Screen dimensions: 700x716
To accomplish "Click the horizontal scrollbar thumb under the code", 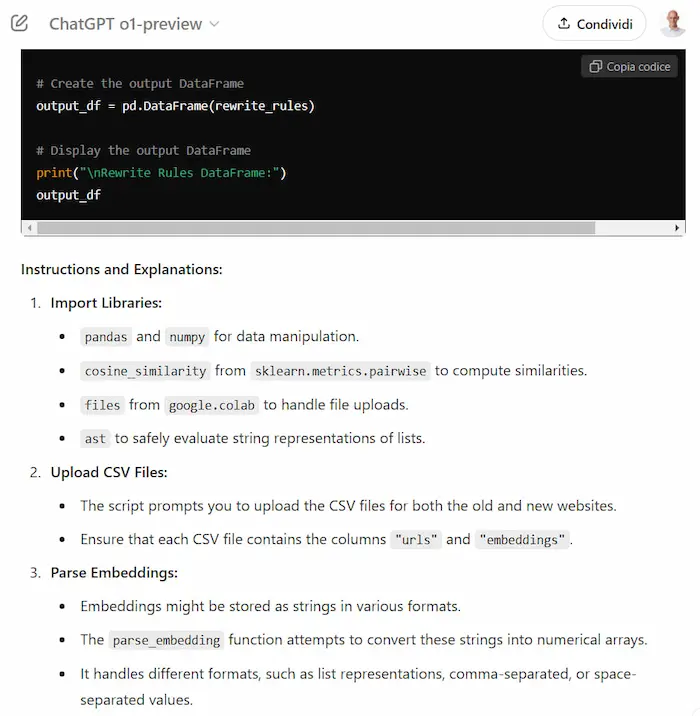I will 316,228.
